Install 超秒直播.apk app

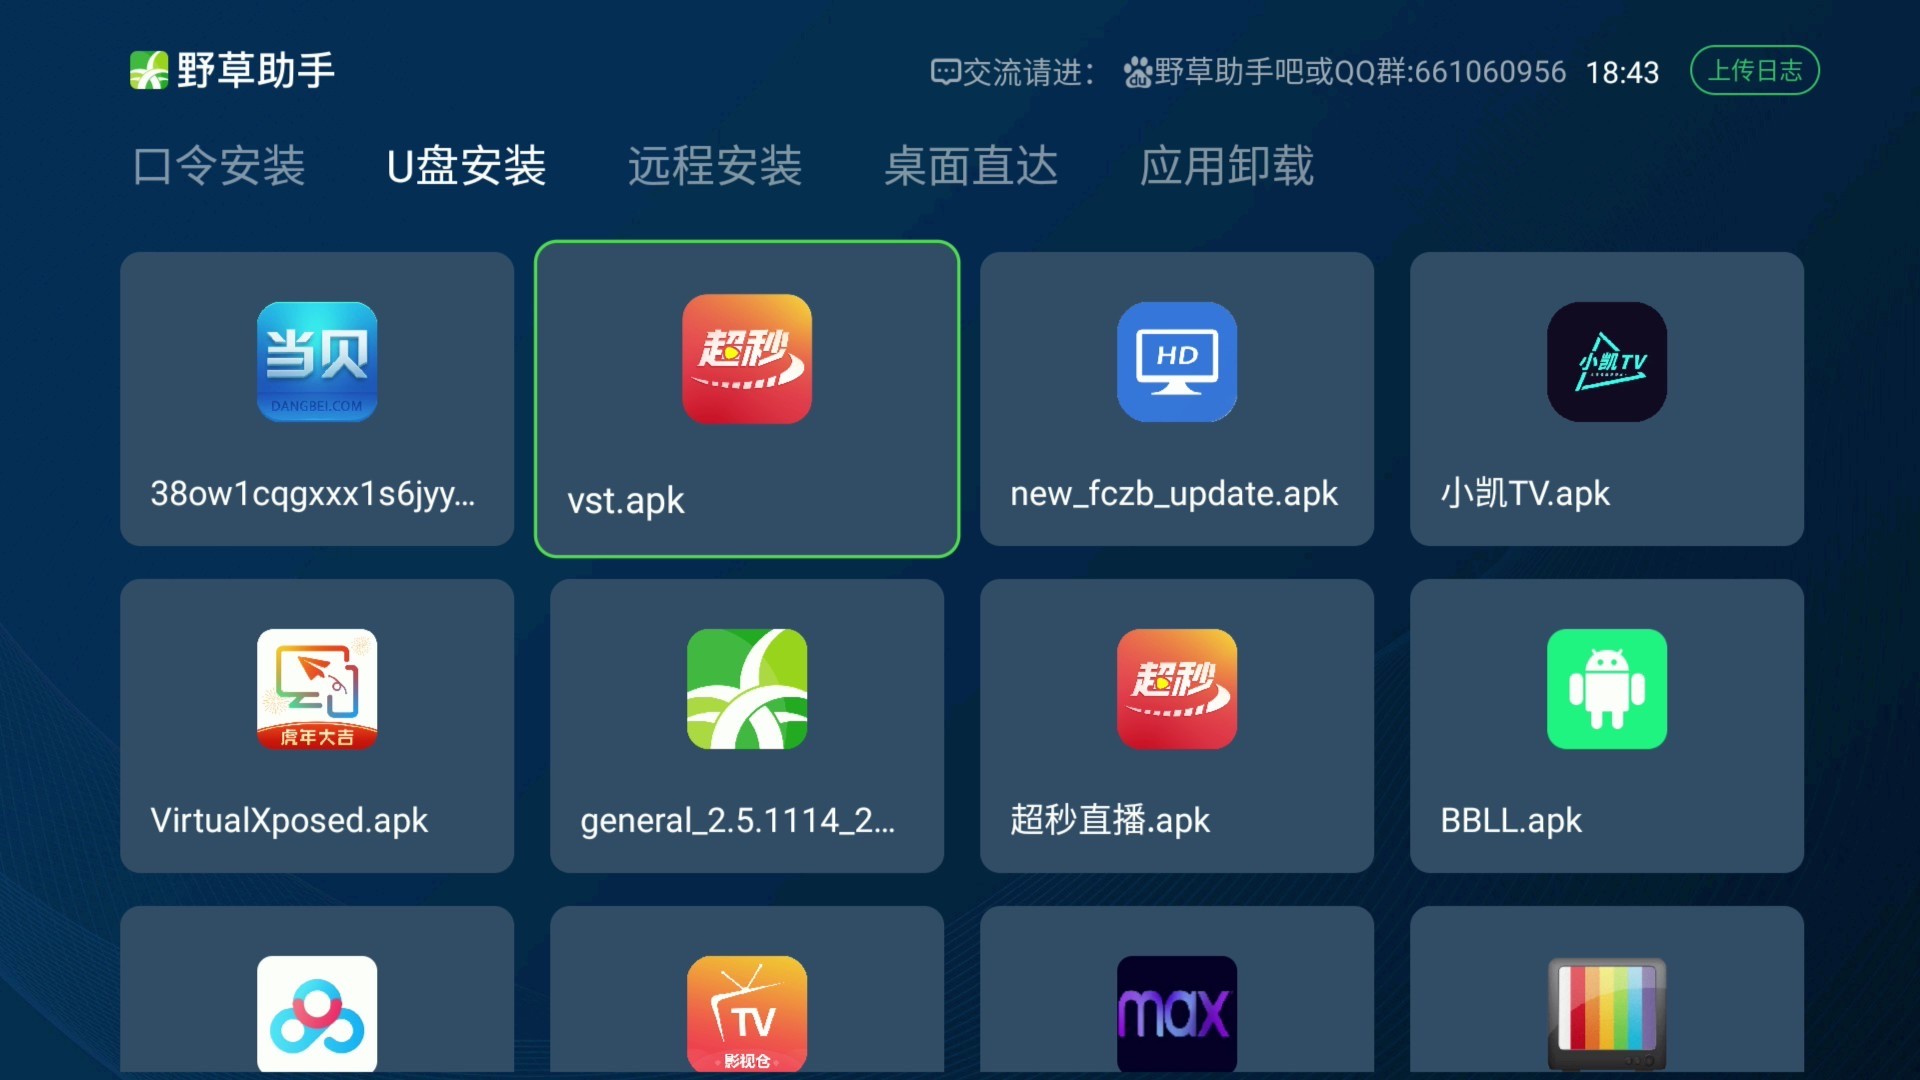coord(1176,727)
